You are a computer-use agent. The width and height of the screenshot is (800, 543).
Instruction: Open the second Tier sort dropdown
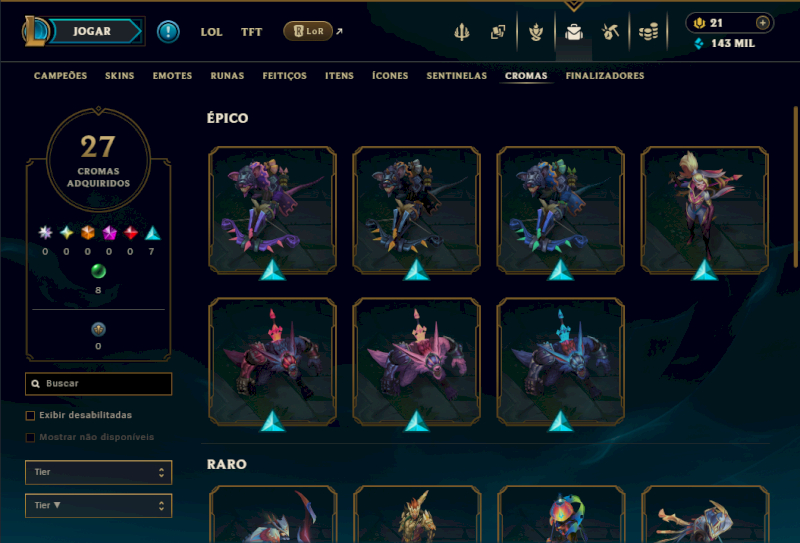(98, 505)
